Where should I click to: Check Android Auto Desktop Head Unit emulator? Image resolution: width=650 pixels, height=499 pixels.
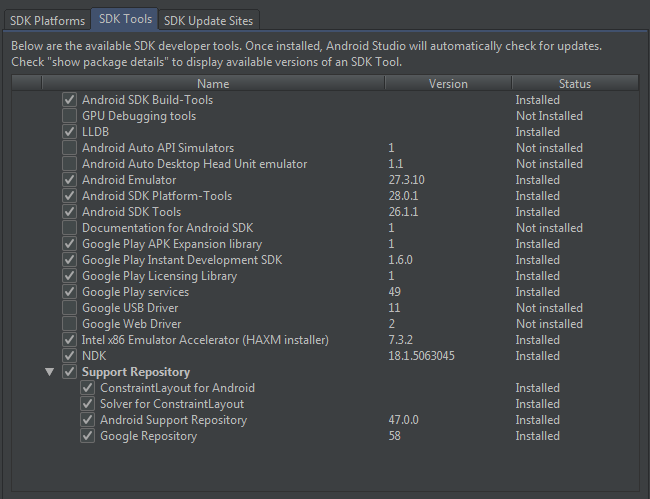point(69,164)
